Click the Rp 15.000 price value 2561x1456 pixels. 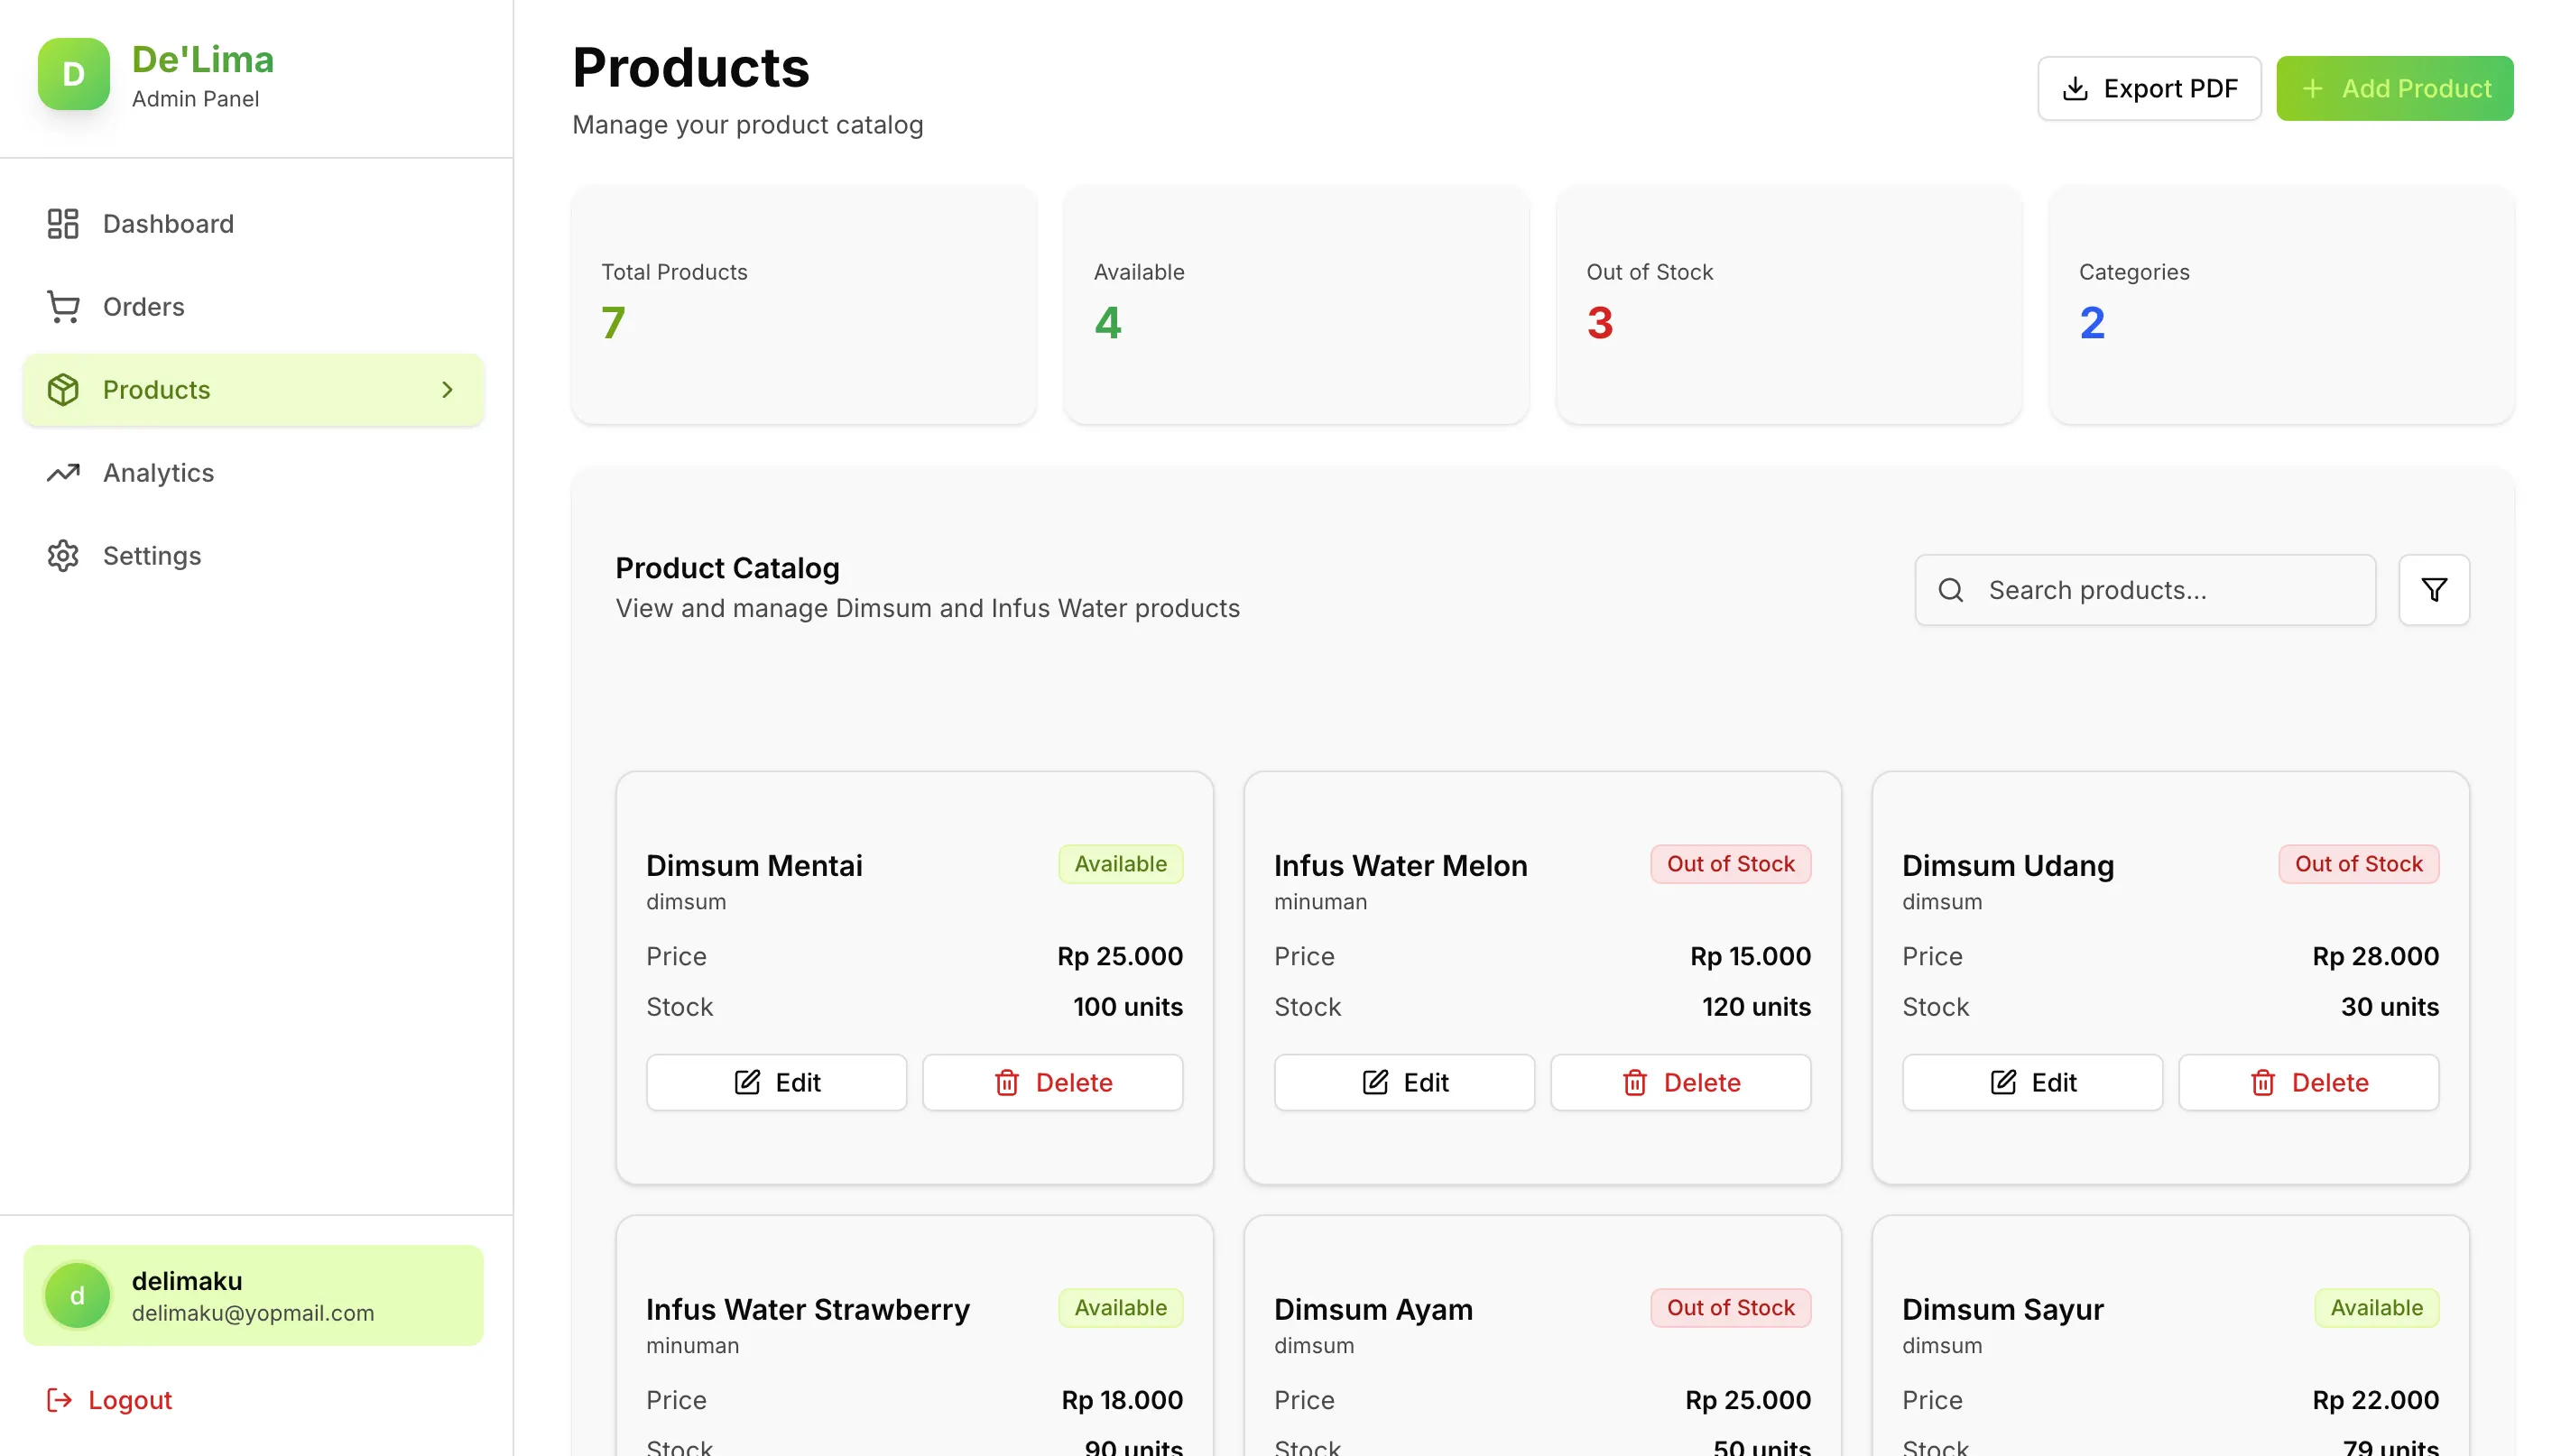[1750, 956]
